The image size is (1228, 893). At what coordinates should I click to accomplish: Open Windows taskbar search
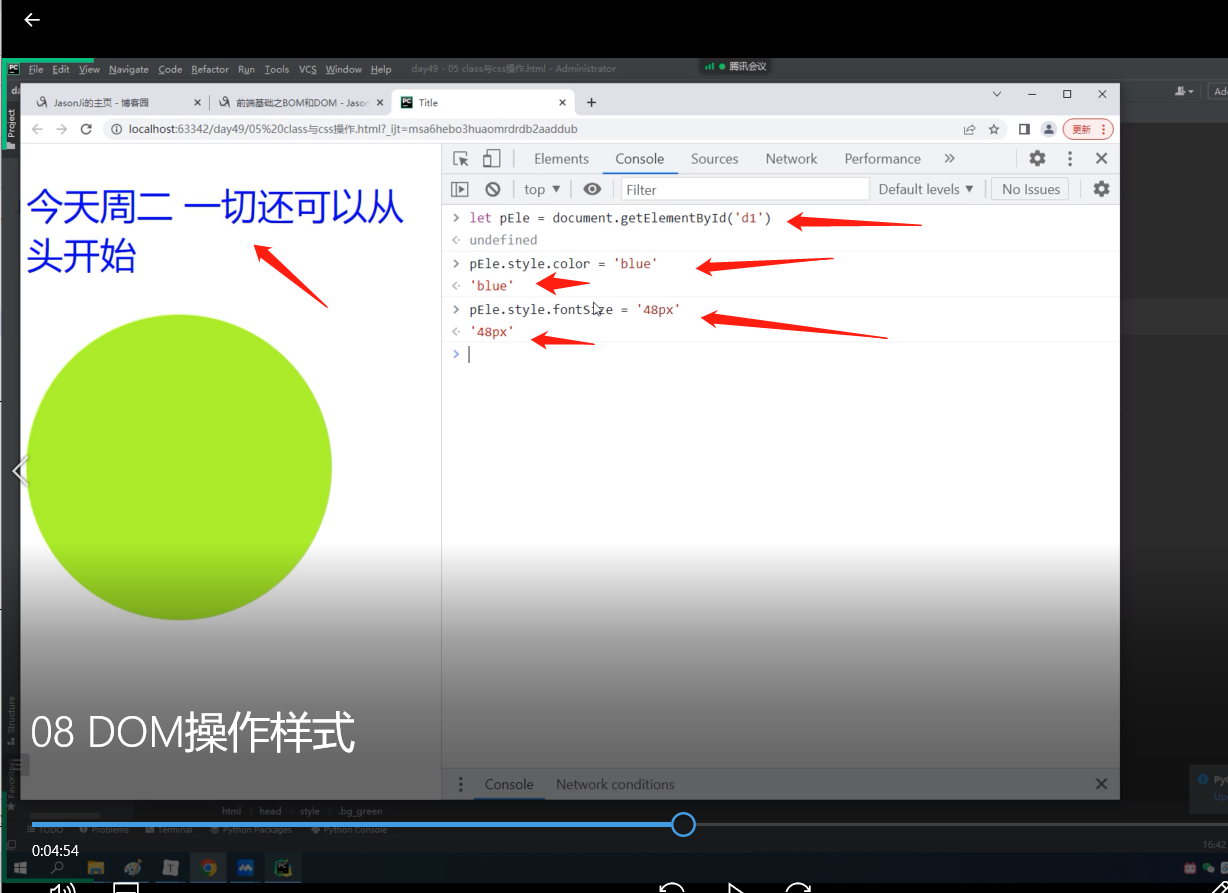57,868
